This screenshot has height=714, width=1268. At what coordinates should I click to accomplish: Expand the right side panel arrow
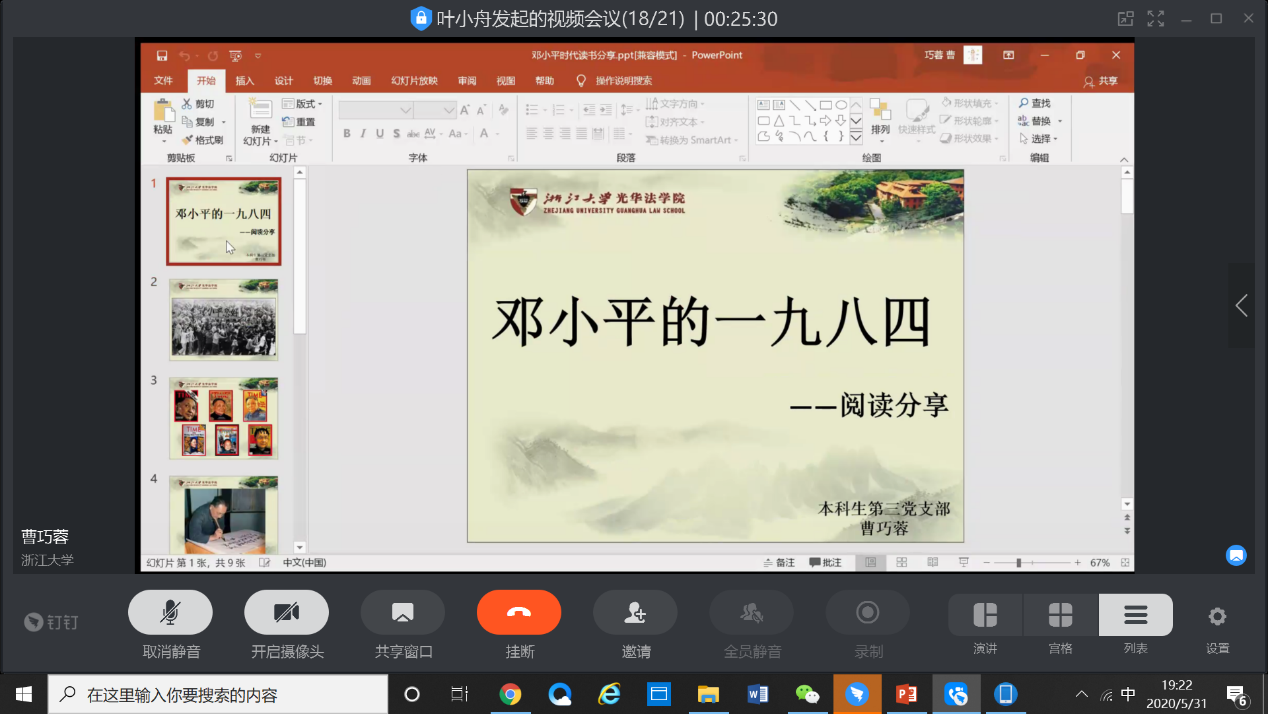(x=1241, y=305)
